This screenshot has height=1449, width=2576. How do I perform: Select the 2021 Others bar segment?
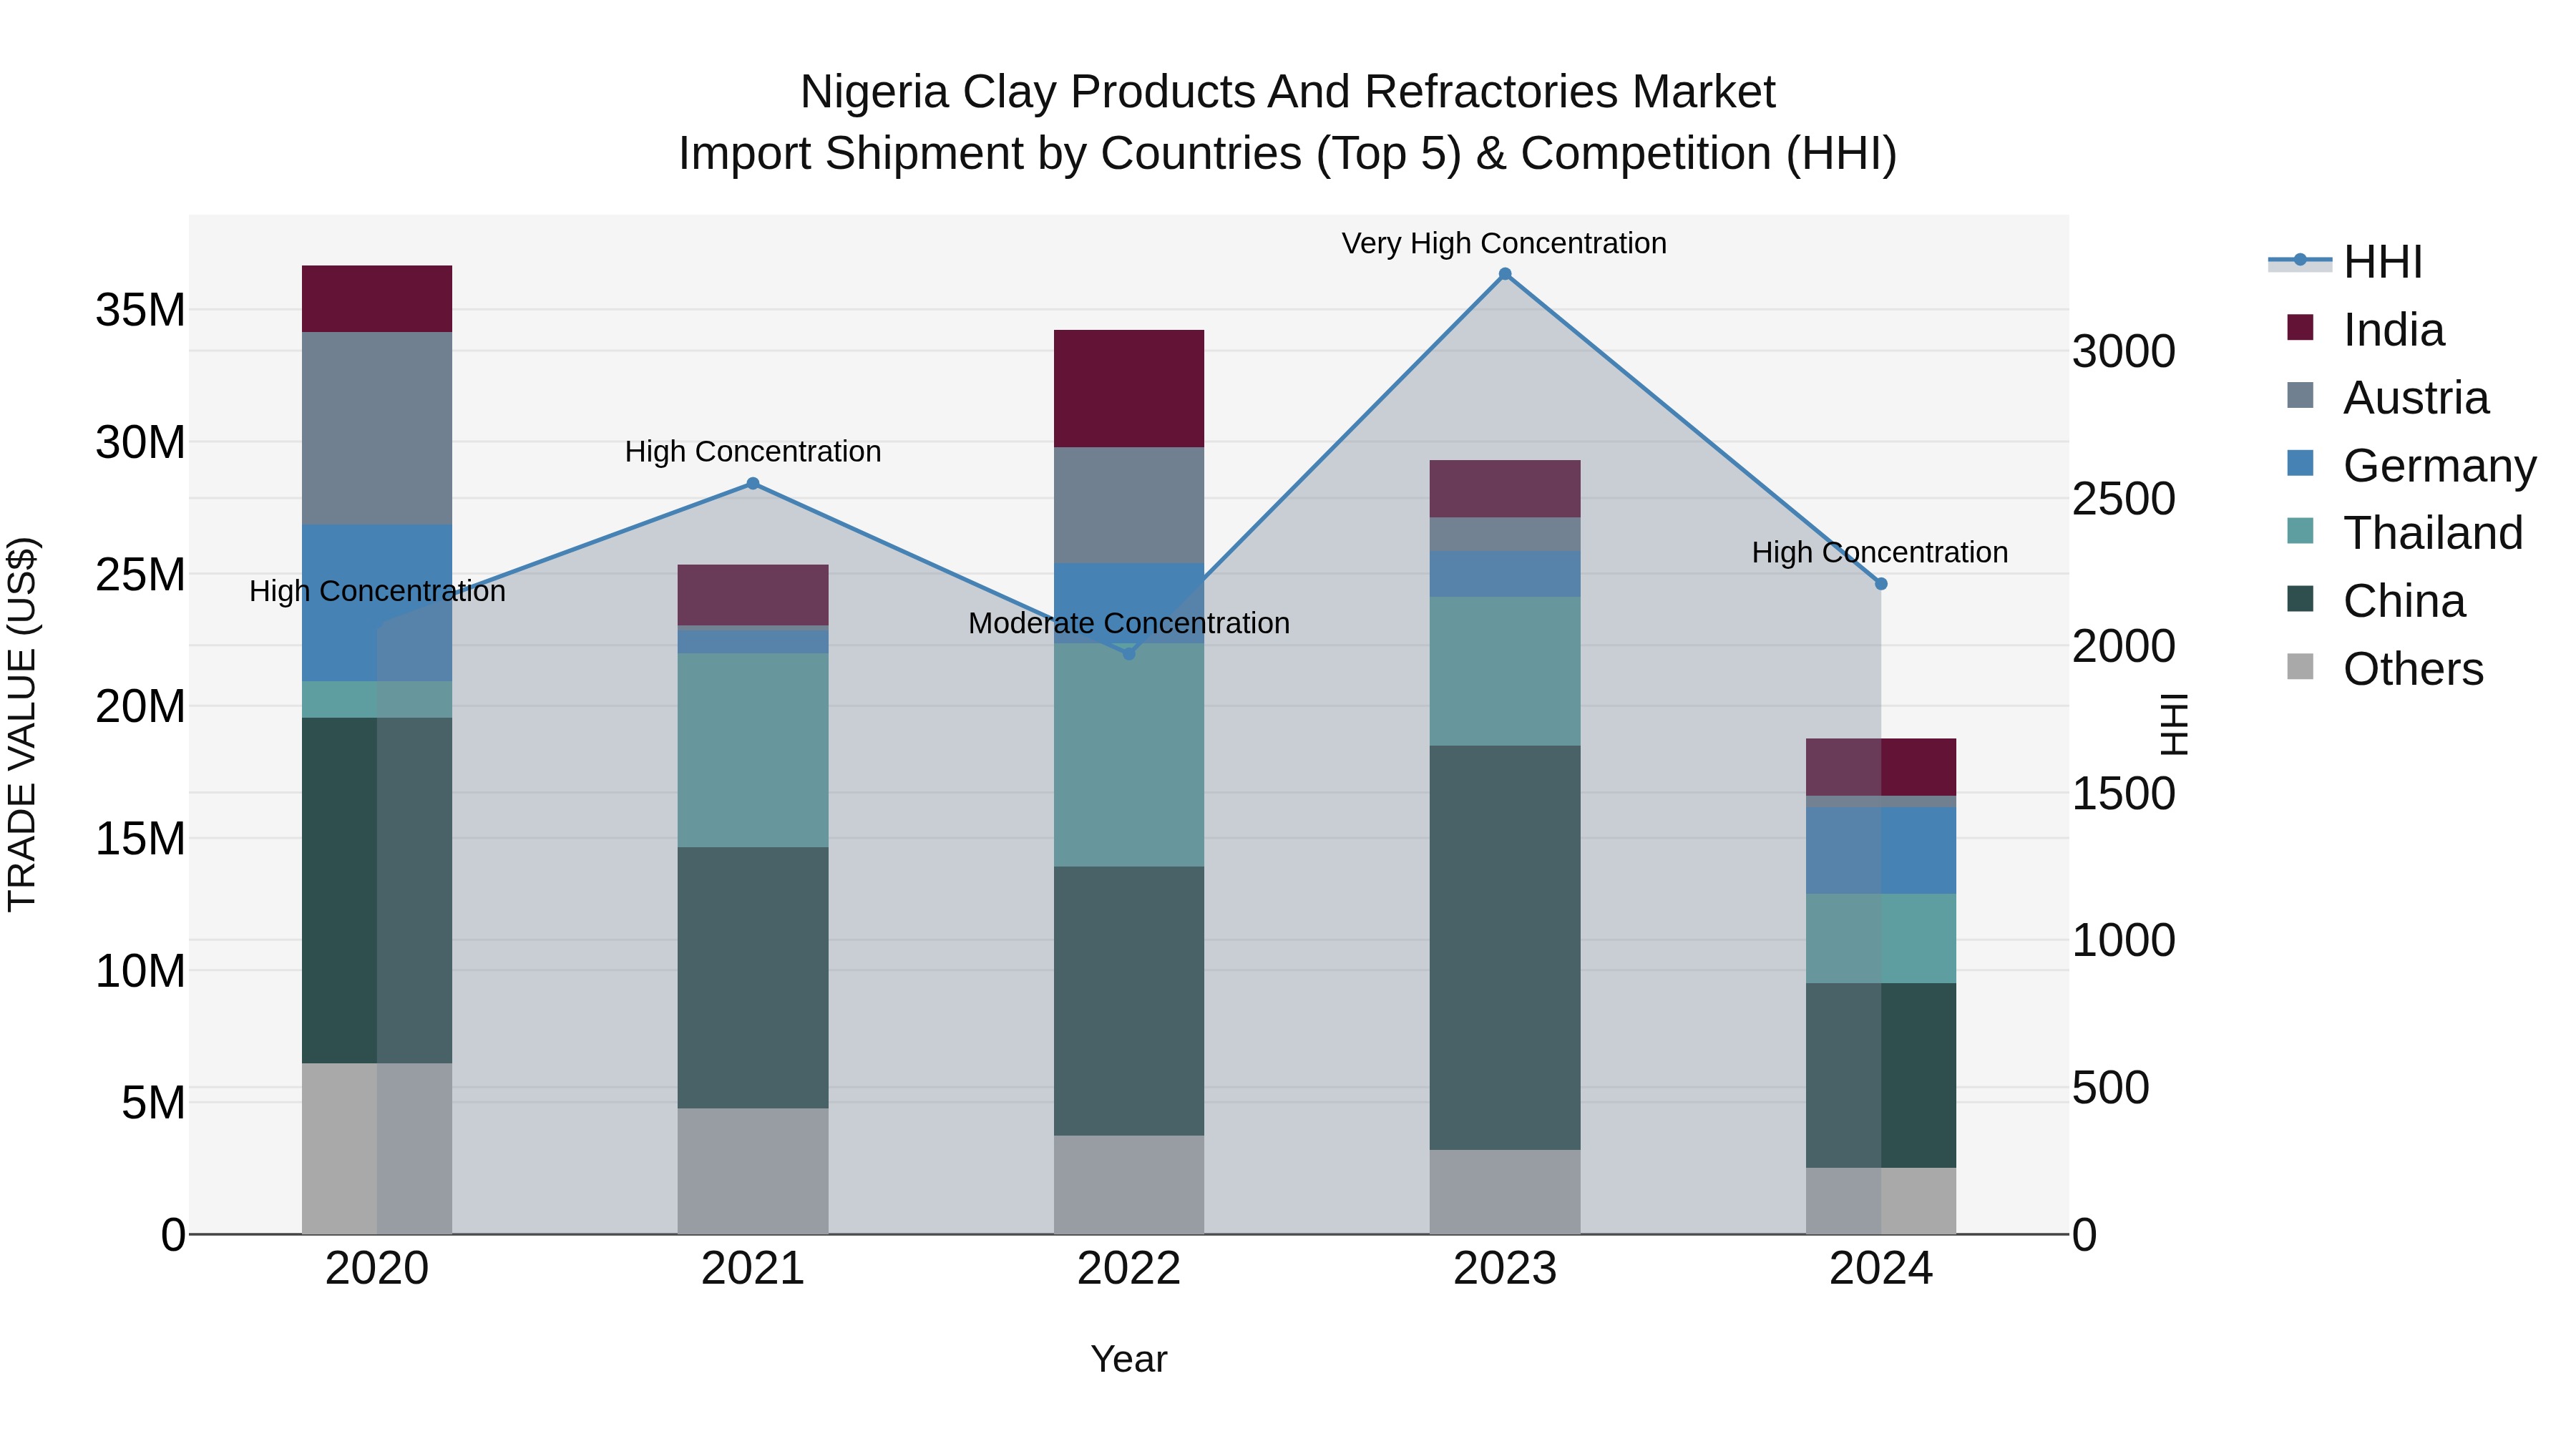coord(753,1171)
